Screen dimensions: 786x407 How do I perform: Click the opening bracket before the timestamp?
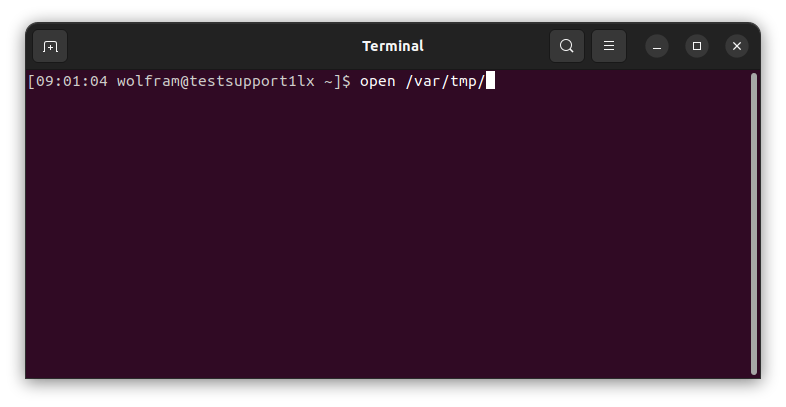(x=32, y=81)
